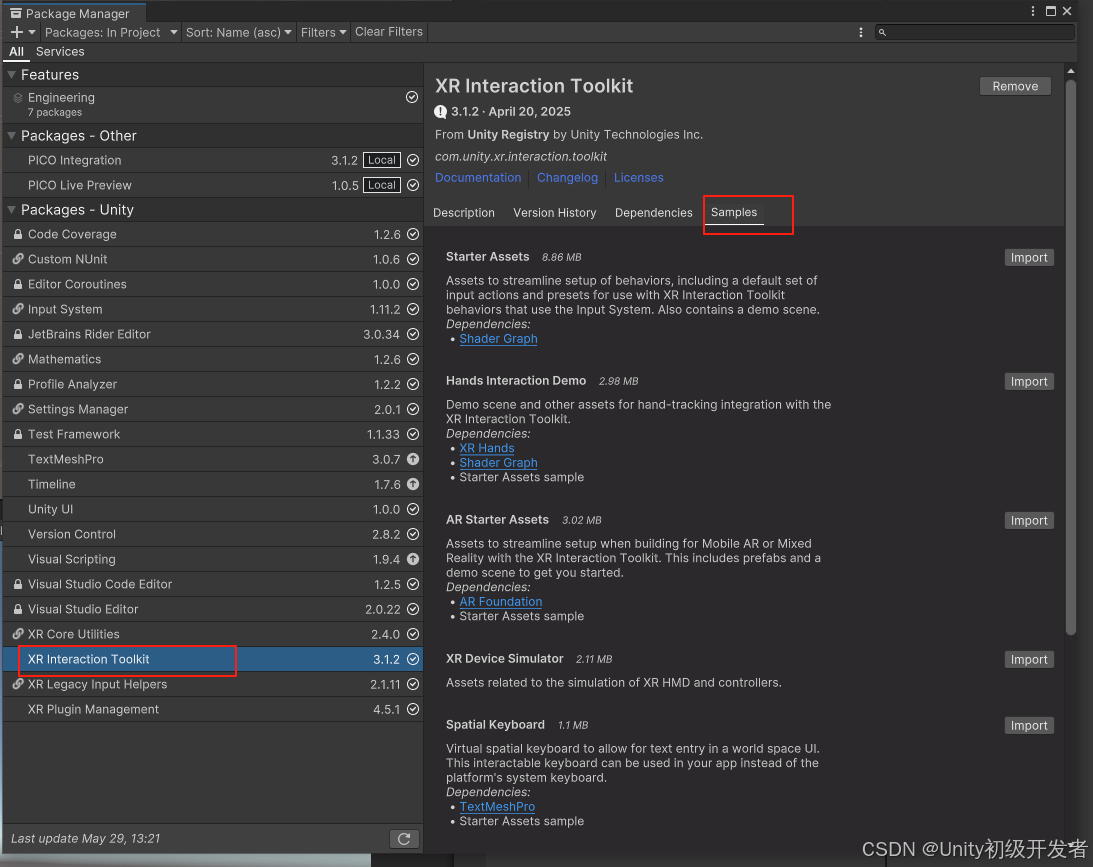This screenshot has height=867, width=1093.
Task: Click the Unity UI installed checkmark
Action: pyautogui.click(x=413, y=509)
